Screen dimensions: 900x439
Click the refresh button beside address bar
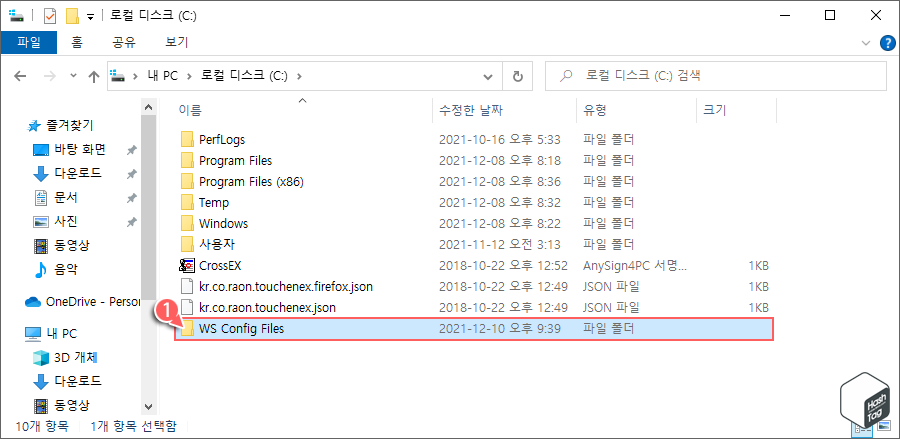click(x=518, y=76)
